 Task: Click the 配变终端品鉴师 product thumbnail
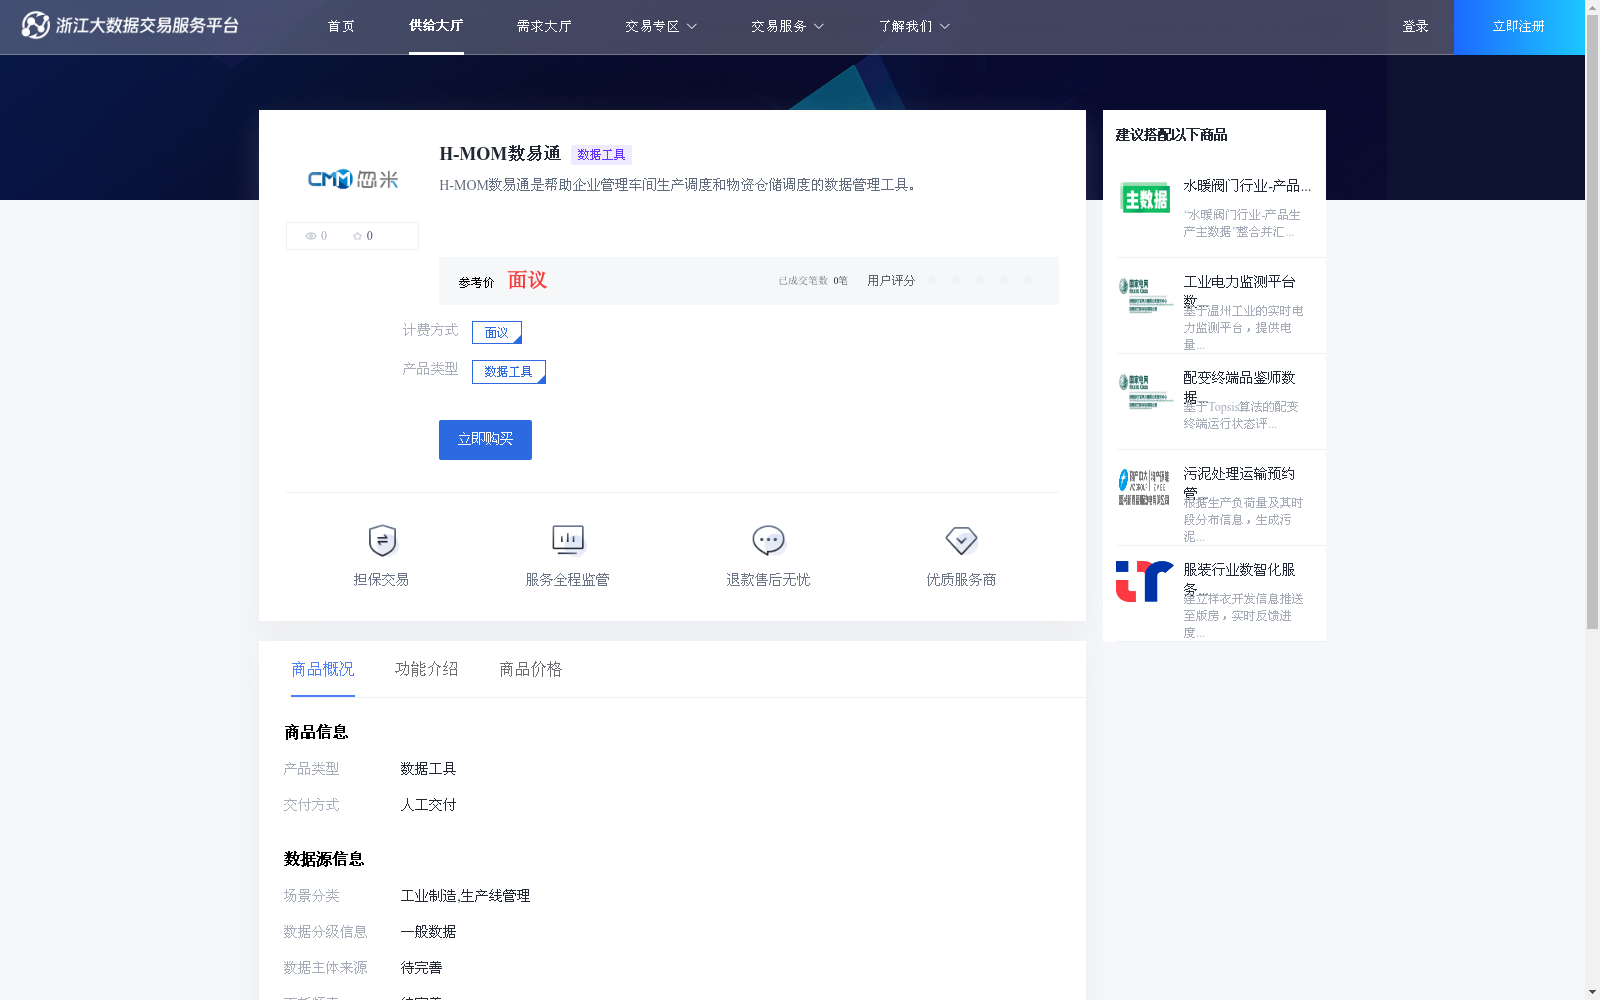1145,391
